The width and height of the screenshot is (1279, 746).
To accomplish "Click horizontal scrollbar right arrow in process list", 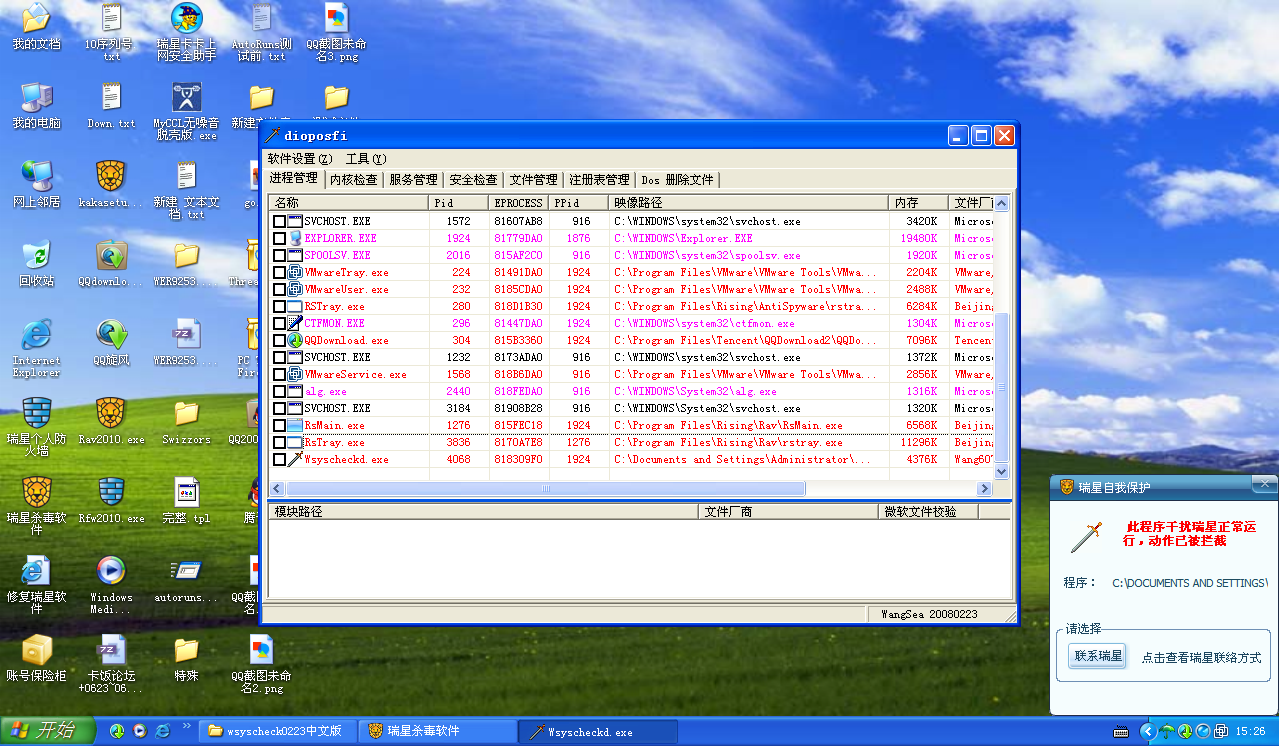I will point(984,489).
